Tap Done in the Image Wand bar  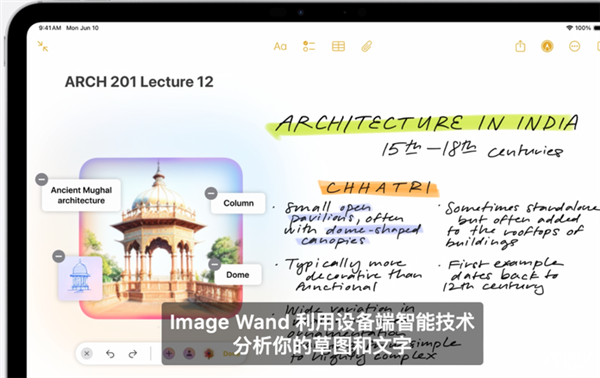[x=231, y=354]
